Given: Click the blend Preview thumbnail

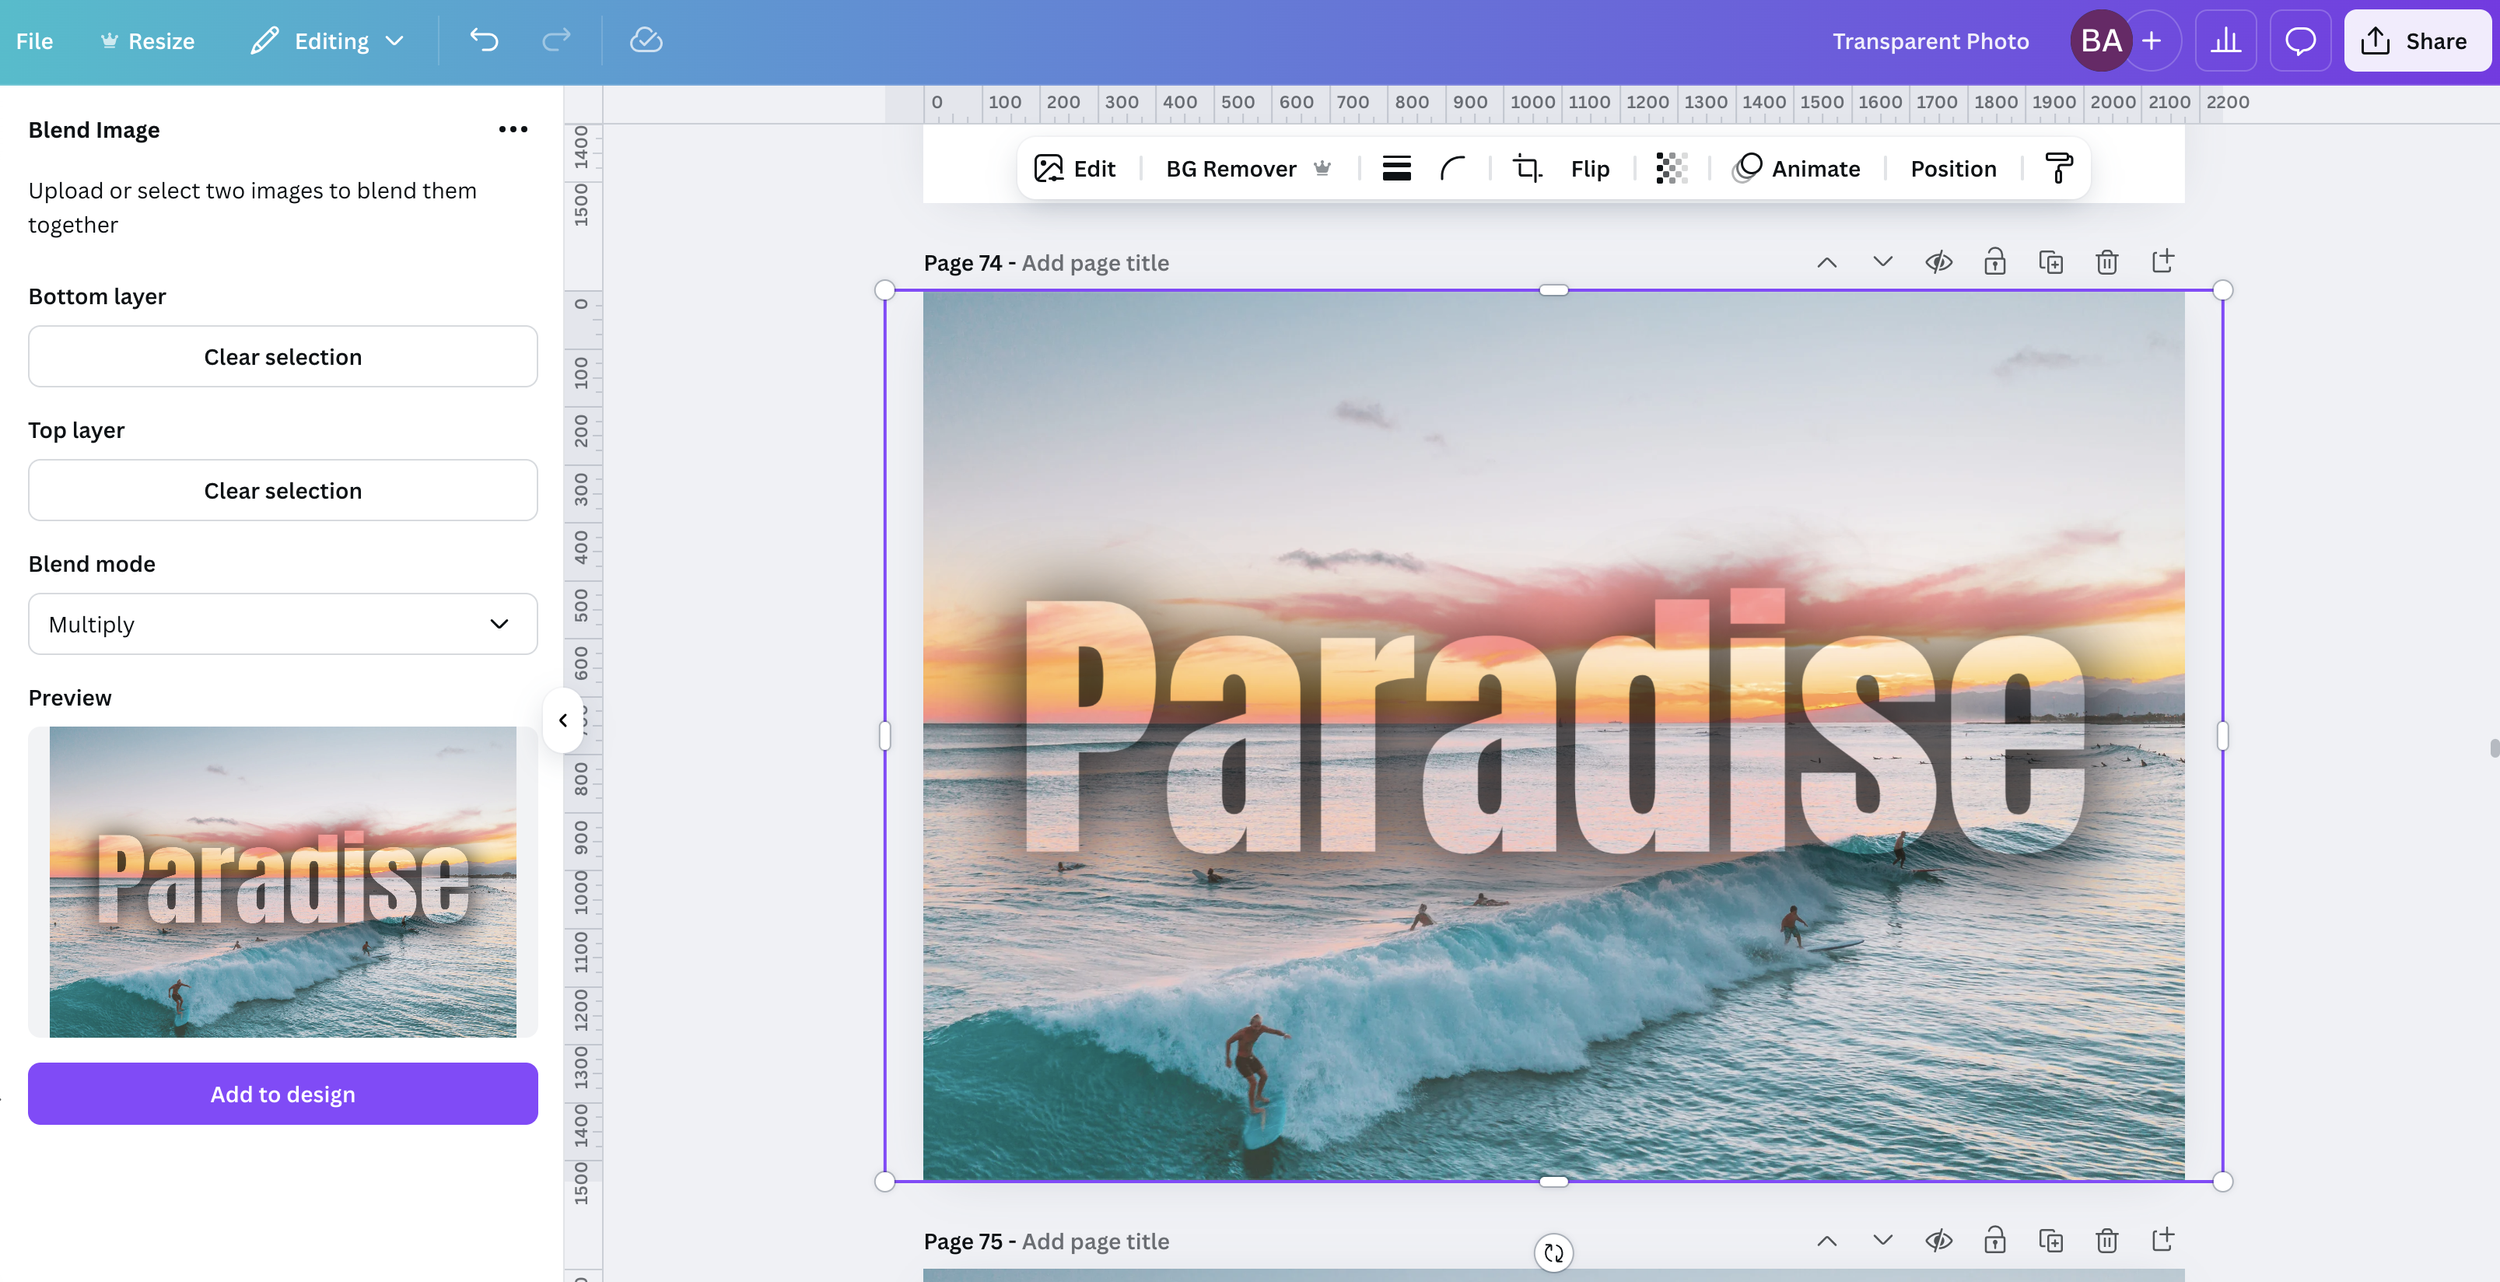Looking at the screenshot, I should point(283,881).
